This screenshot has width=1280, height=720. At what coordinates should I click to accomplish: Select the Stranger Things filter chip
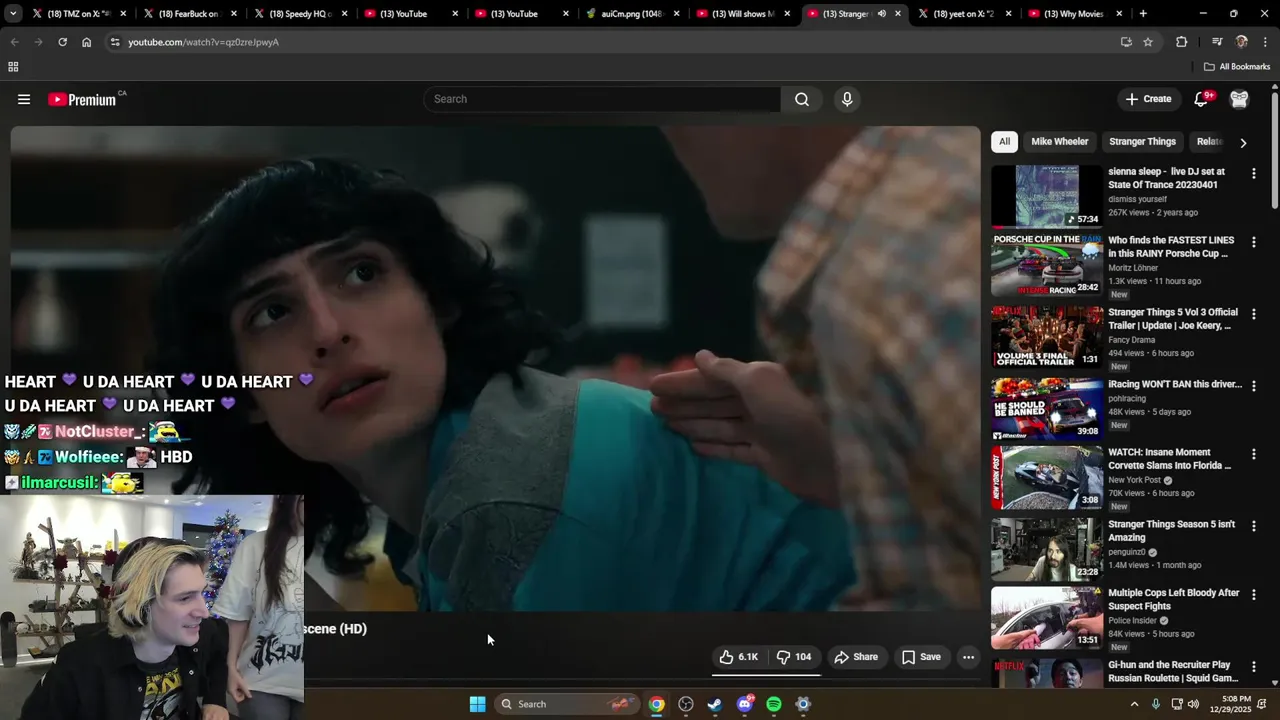tap(1142, 142)
